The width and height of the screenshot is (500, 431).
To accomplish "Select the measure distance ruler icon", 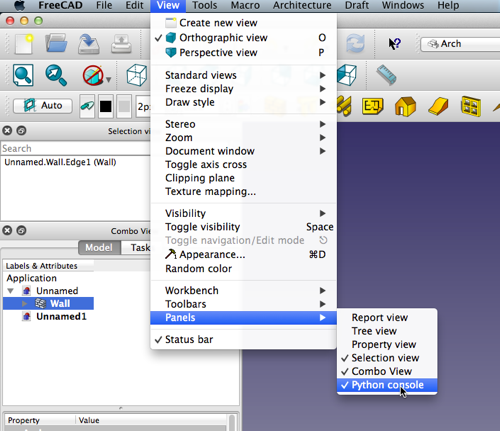I will [386, 75].
